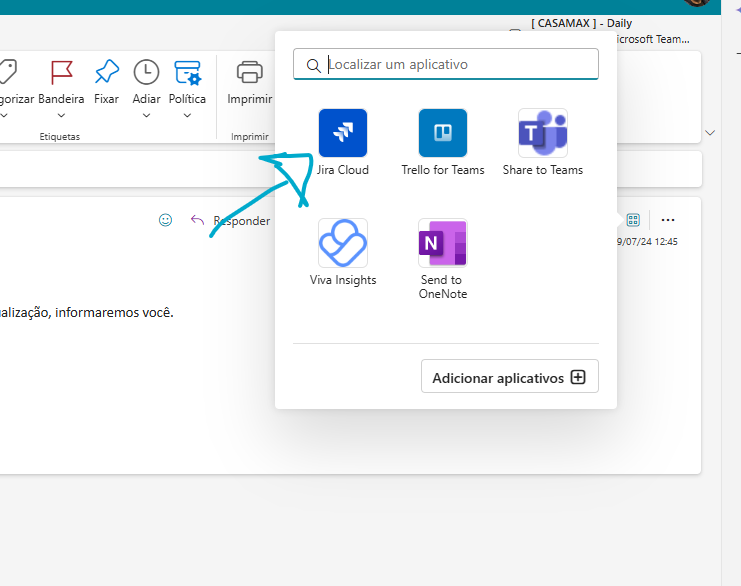
Task: Expand the Categorizar dropdown chevron
Action: pyautogui.click(x=4, y=115)
